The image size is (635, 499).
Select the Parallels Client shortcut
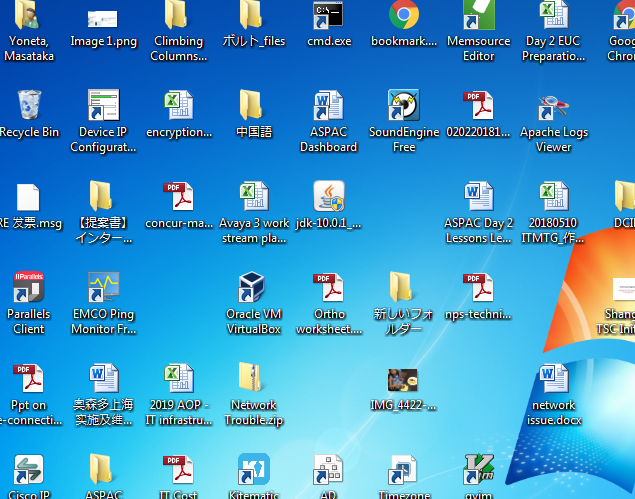click(x=29, y=288)
